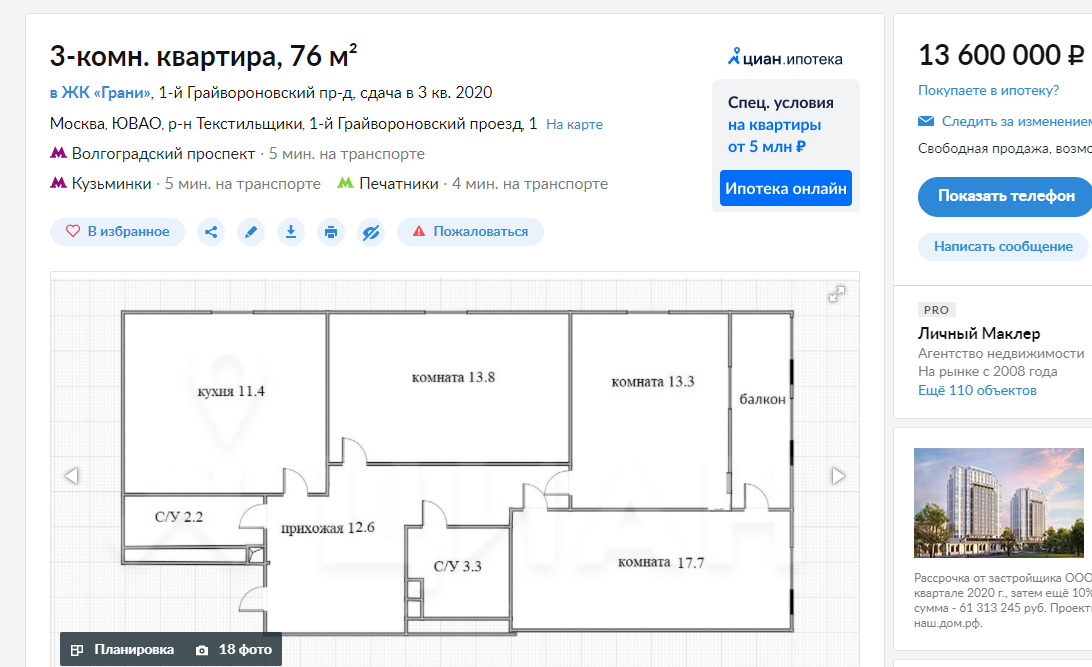Click envelope icon by price tracking
1092x667 pixels.
(x=926, y=121)
